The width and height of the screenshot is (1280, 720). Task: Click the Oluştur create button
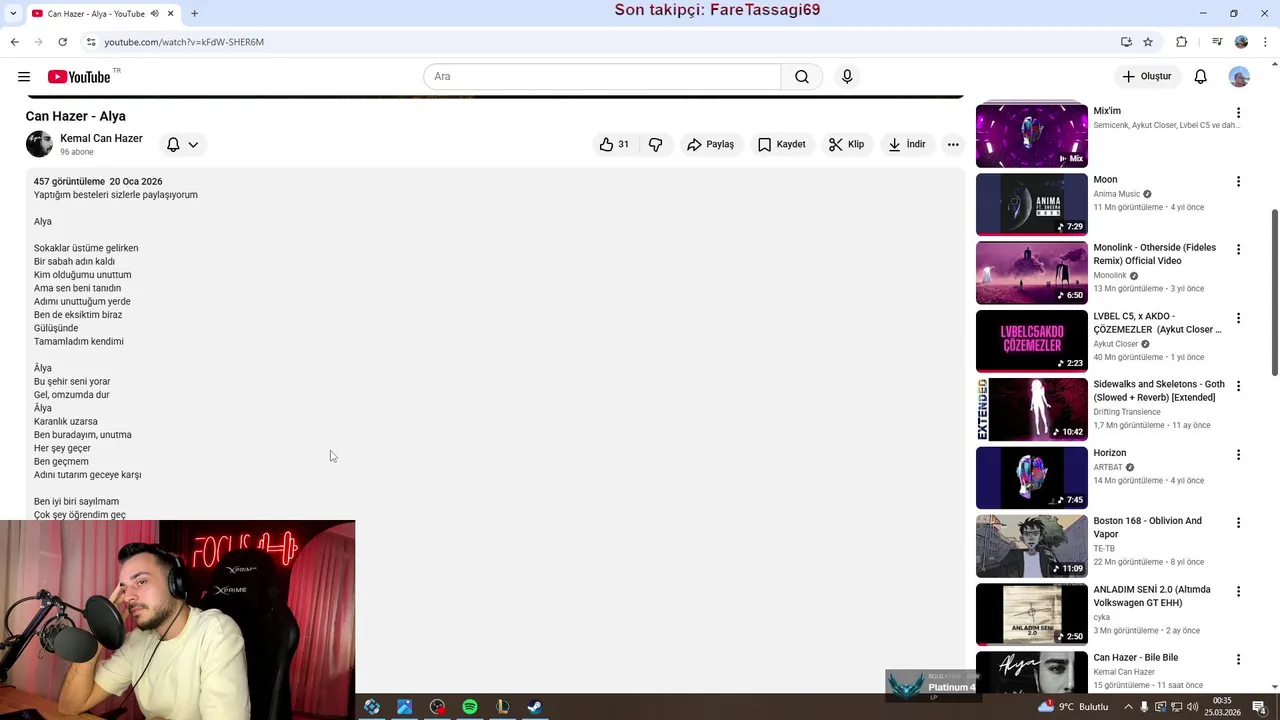pyautogui.click(x=1146, y=77)
